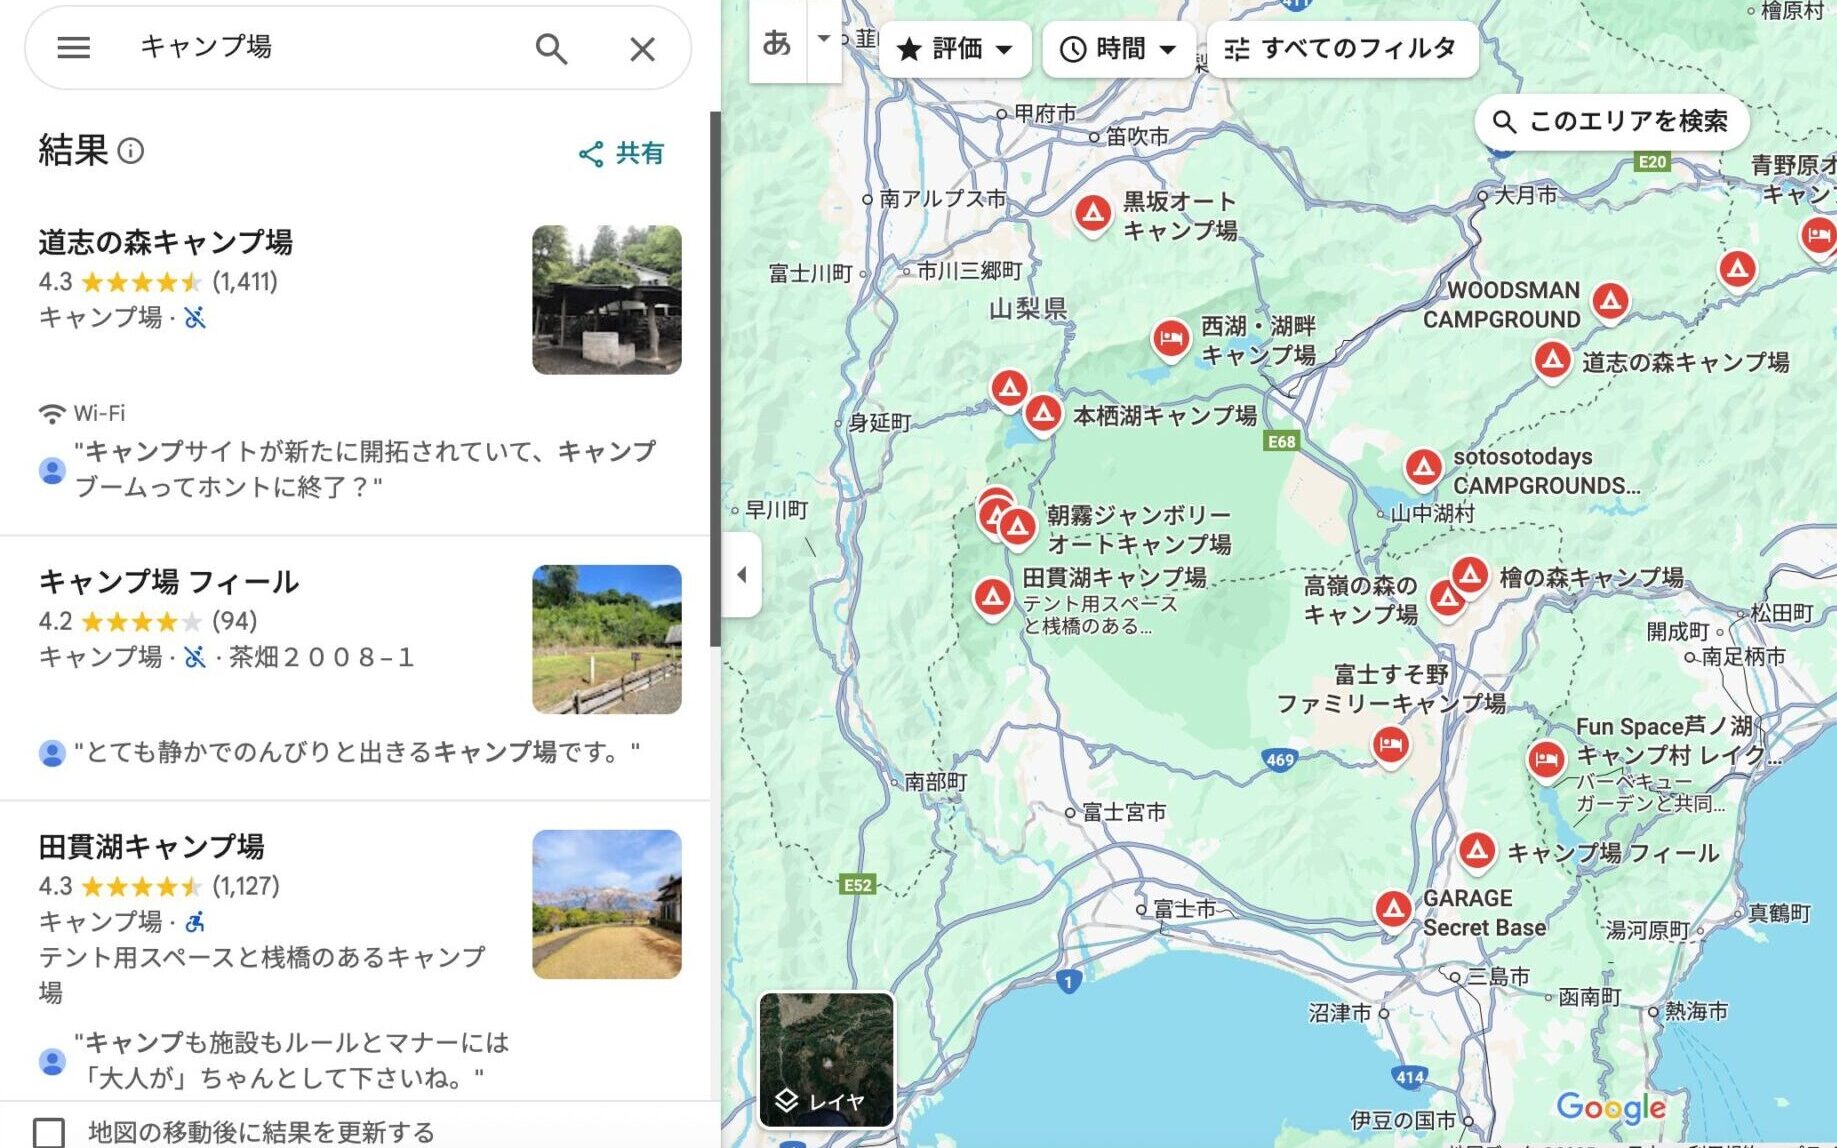Select WOODSMAN CAMPGROUND map pin
This screenshot has height=1148, width=1837.
[x=1610, y=301]
